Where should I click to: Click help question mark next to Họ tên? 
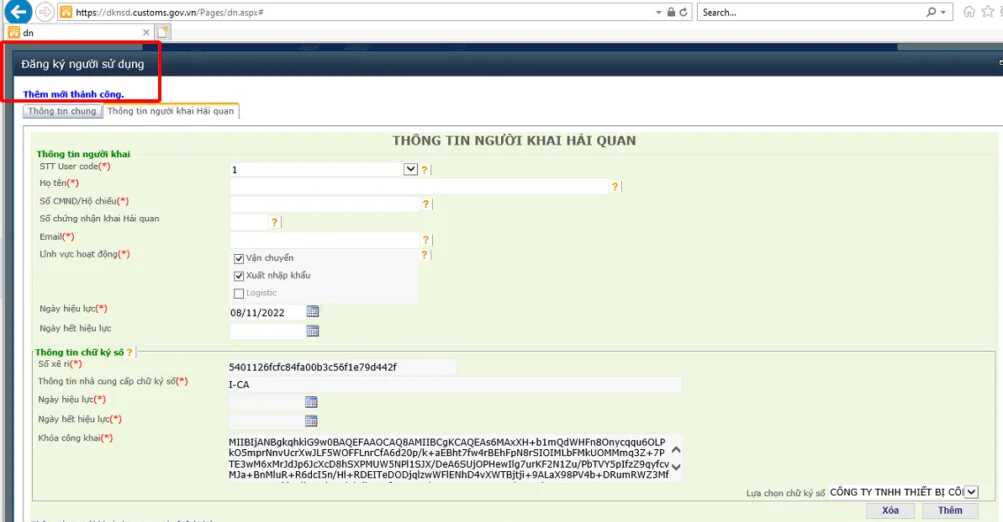tap(615, 186)
